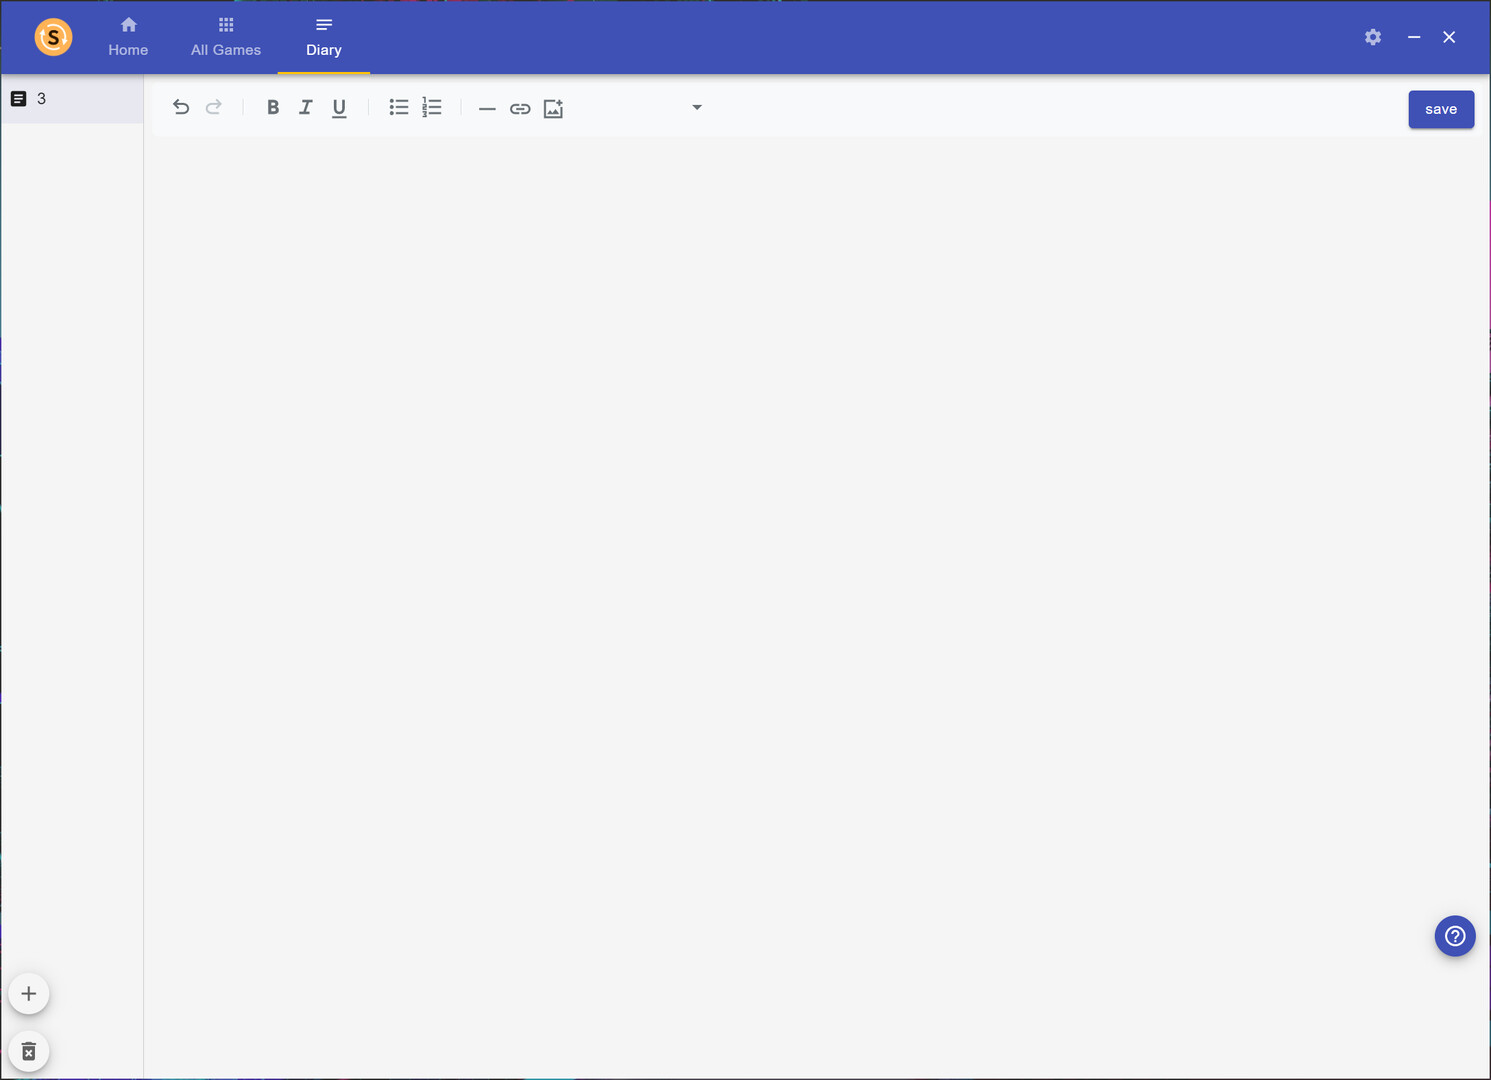Add a new diary entry with plus button
Screen dimensions: 1491x1080
point(29,994)
